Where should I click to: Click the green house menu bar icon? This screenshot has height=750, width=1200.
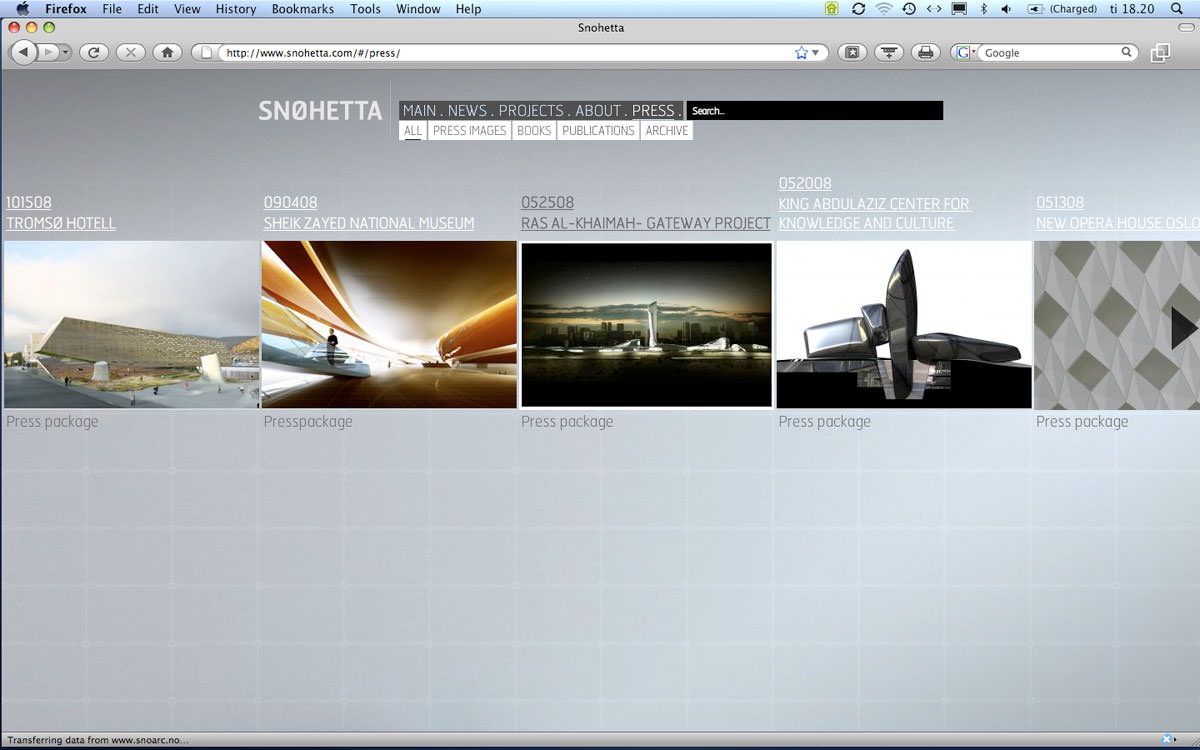(832, 9)
